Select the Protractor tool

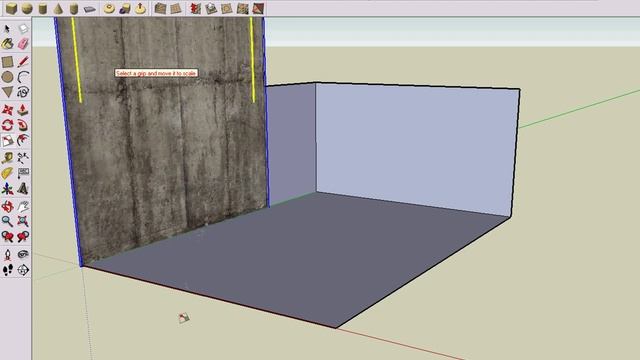(x=7, y=173)
